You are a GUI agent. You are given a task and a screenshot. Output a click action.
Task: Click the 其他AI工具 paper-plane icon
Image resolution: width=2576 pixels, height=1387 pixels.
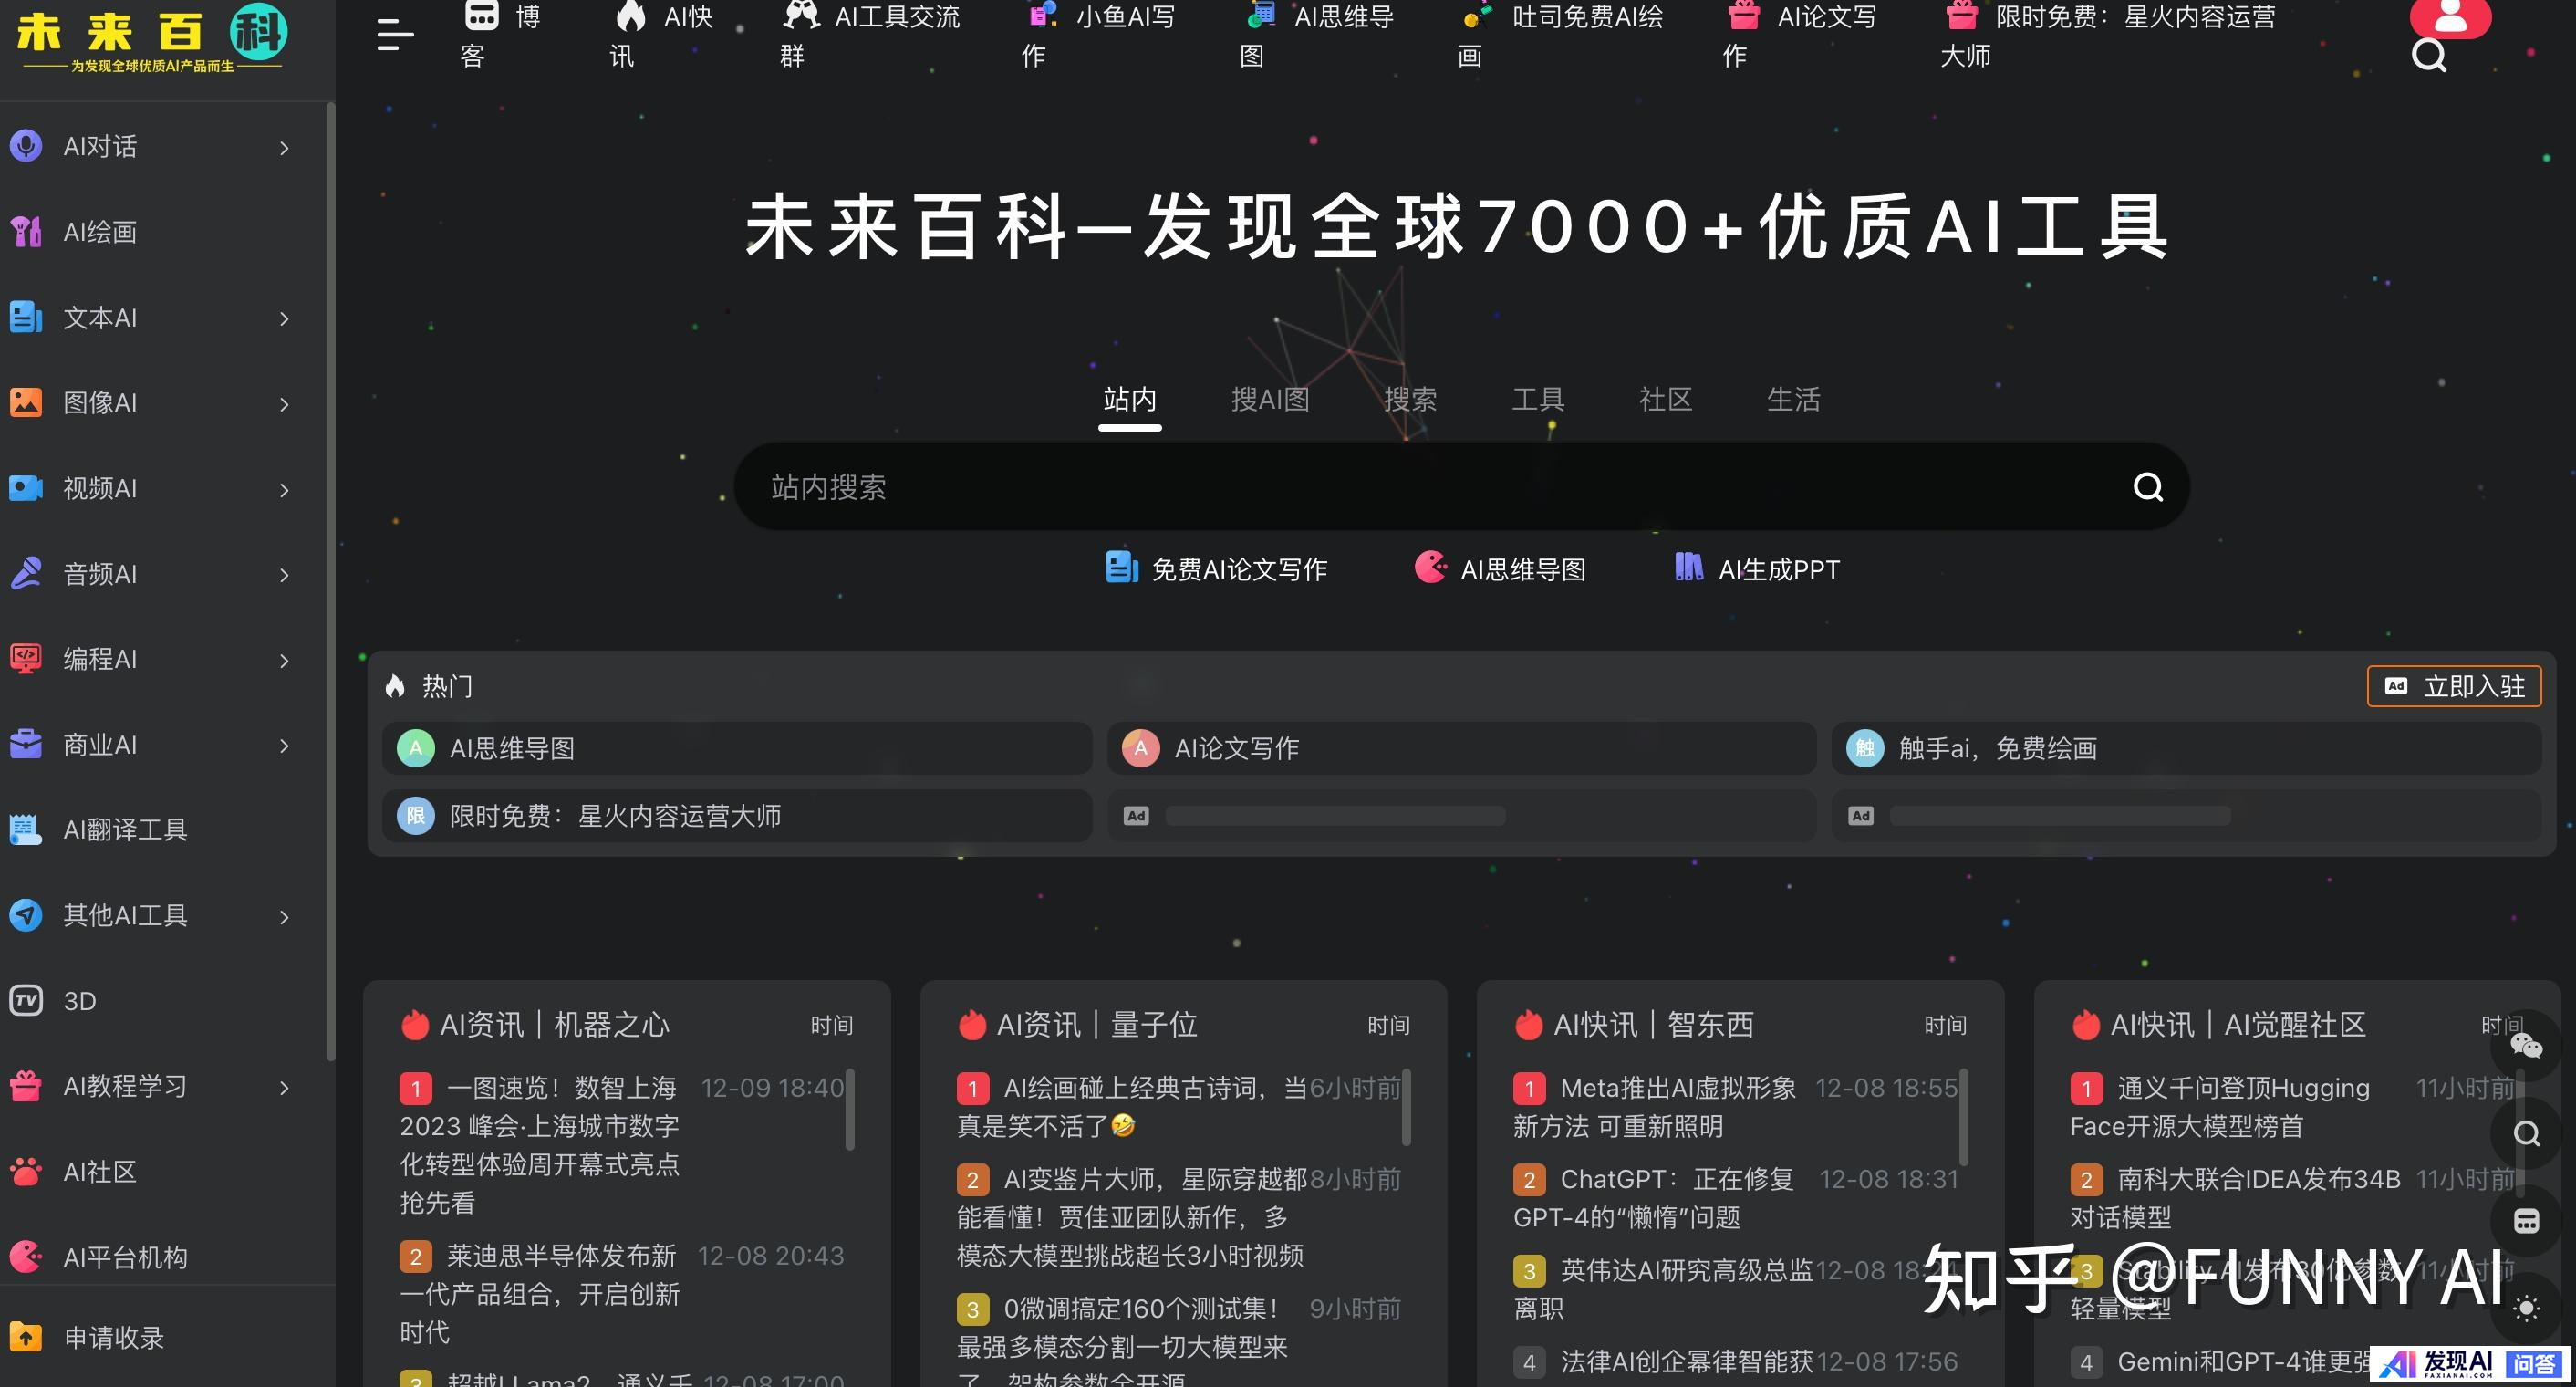click(26, 915)
